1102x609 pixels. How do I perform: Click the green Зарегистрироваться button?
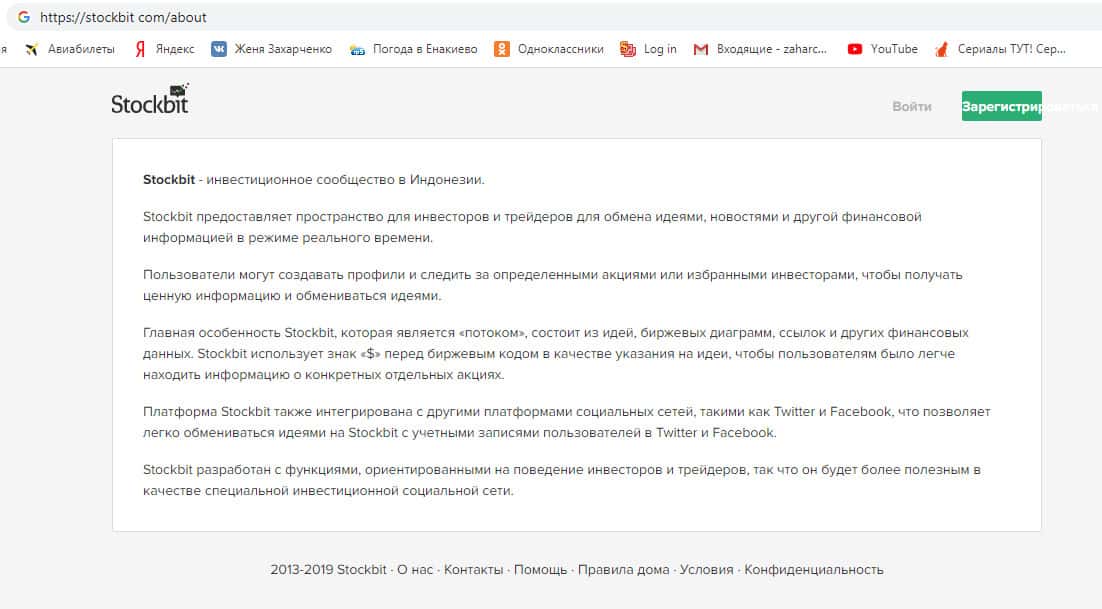click(x=1001, y=106)
